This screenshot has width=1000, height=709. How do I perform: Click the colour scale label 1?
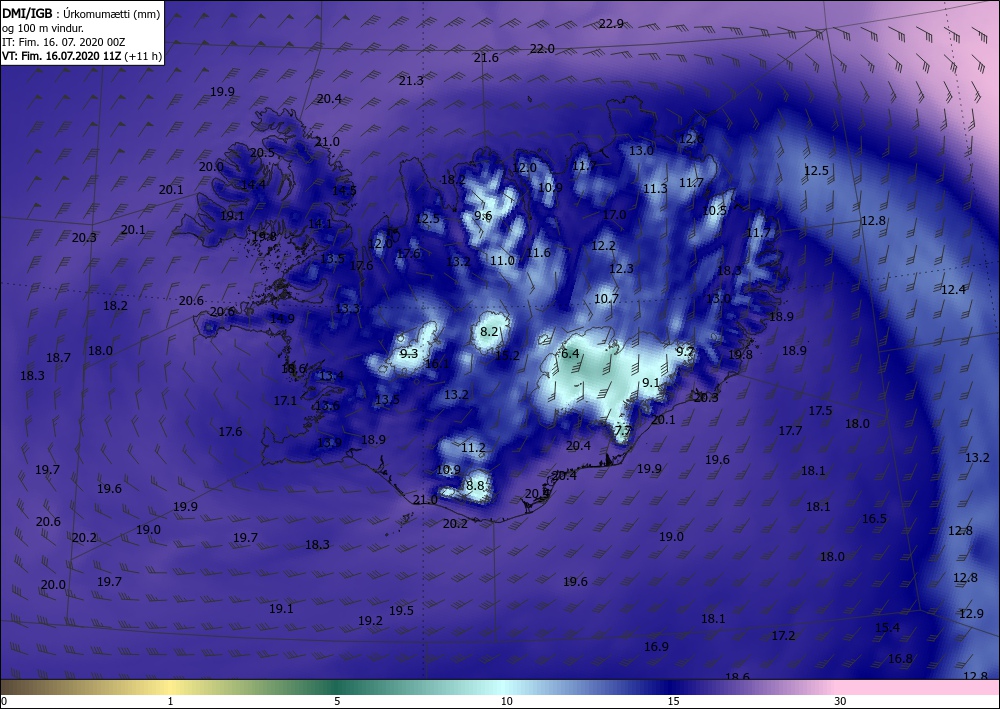pyautogui.click(x=170, y=701)
